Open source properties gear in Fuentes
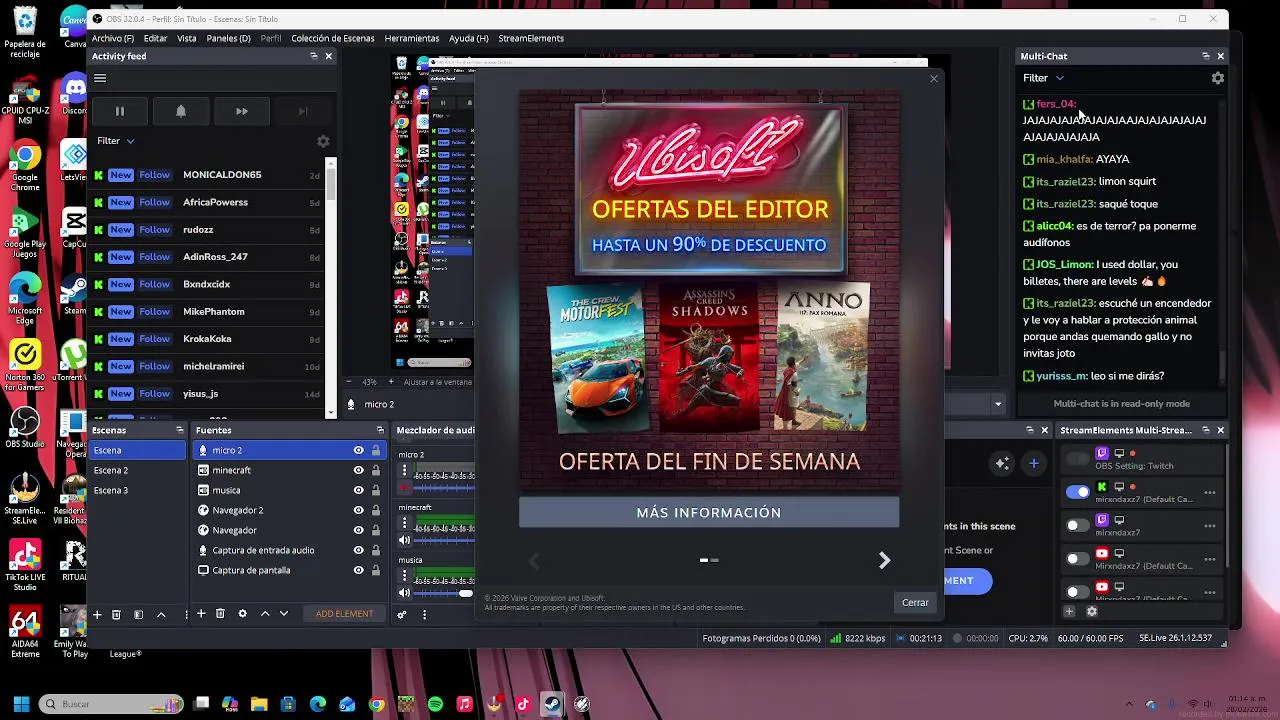 (x=242, y=613)
